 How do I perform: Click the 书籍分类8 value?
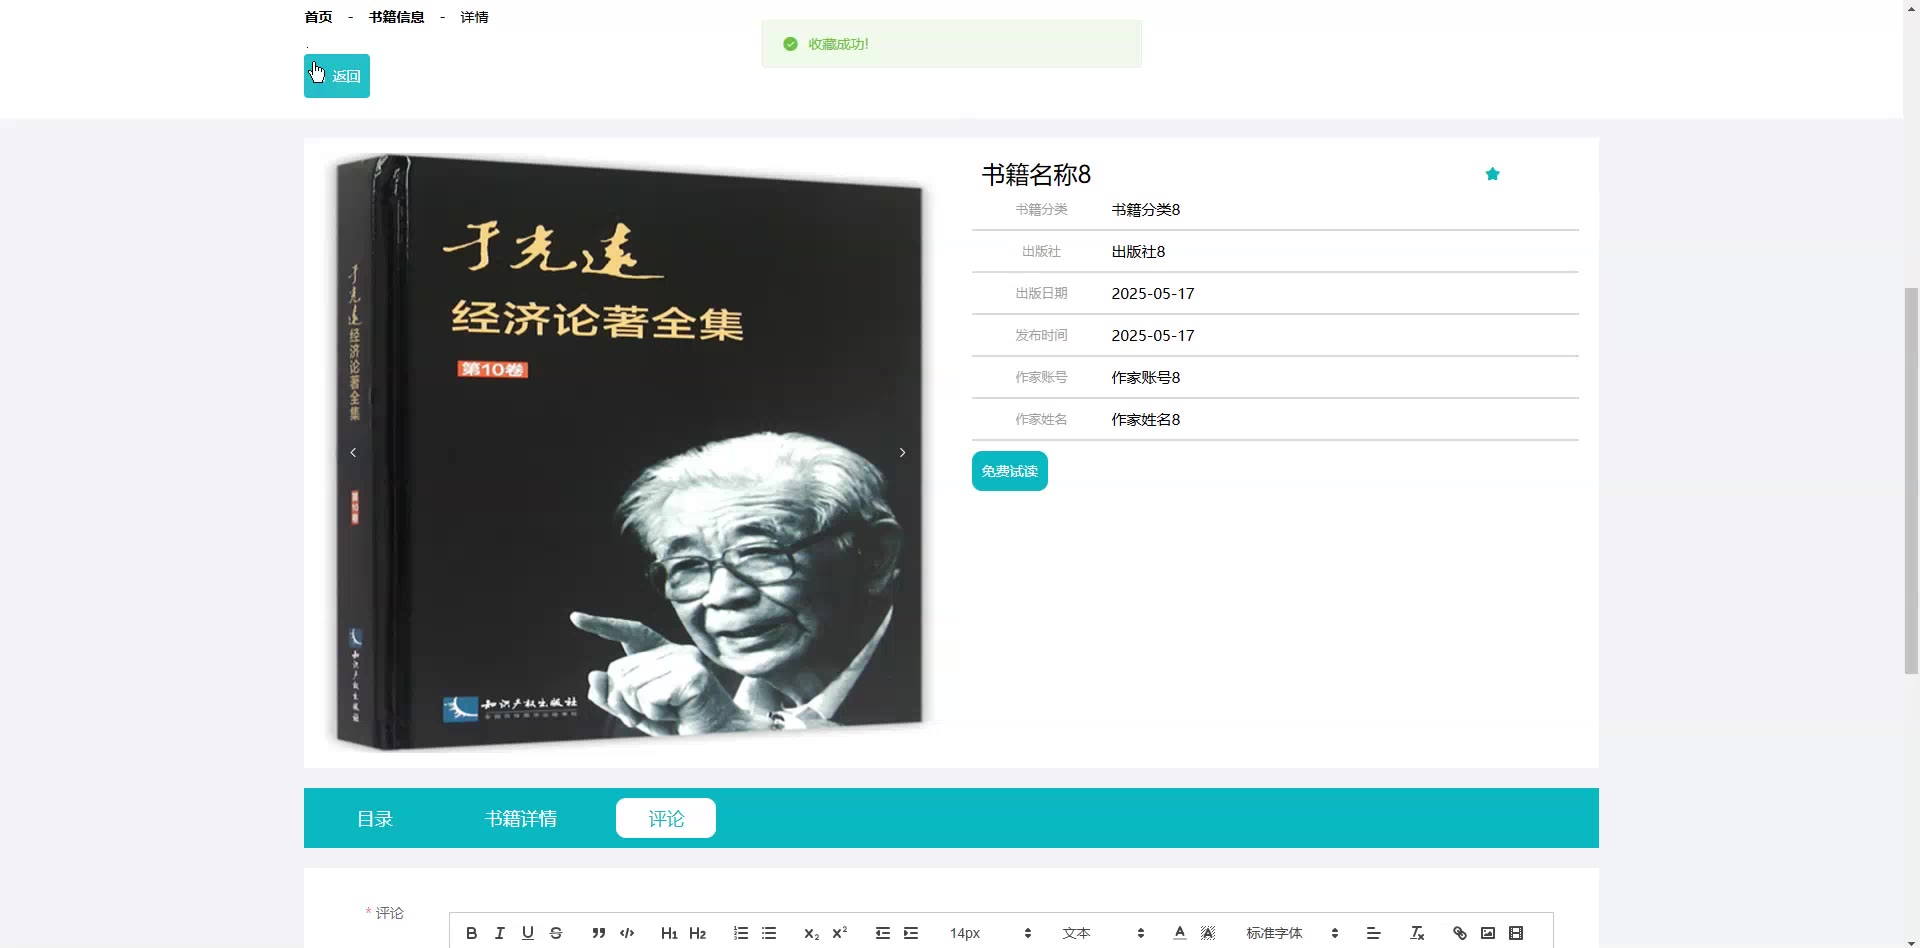click(x=1146, y=210)
